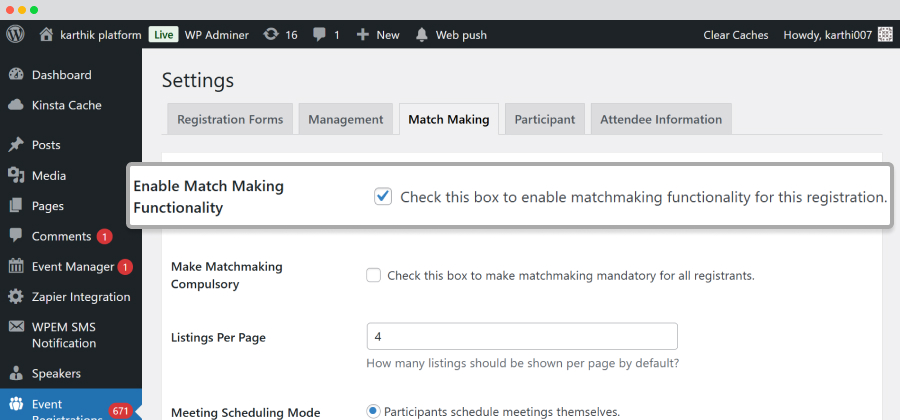Viewport: 900px width, 420px height.
Task: Click the Kinsta Cache cloud icon
Action: [16, 105]
